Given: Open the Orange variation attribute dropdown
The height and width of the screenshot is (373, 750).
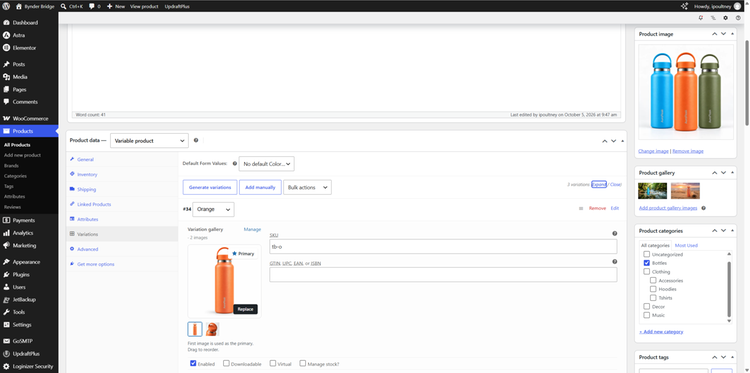Looking at the screenshot, I should [213, 209].
